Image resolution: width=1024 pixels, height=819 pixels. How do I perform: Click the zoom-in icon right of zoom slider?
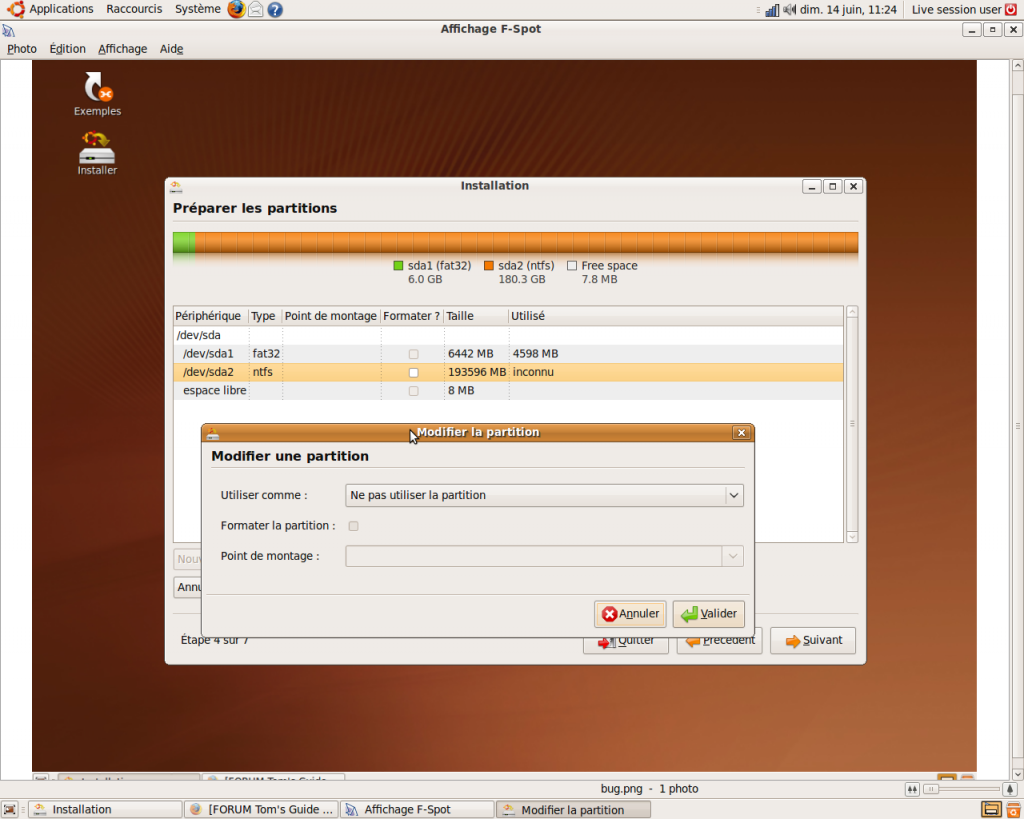click(1010, 790)
